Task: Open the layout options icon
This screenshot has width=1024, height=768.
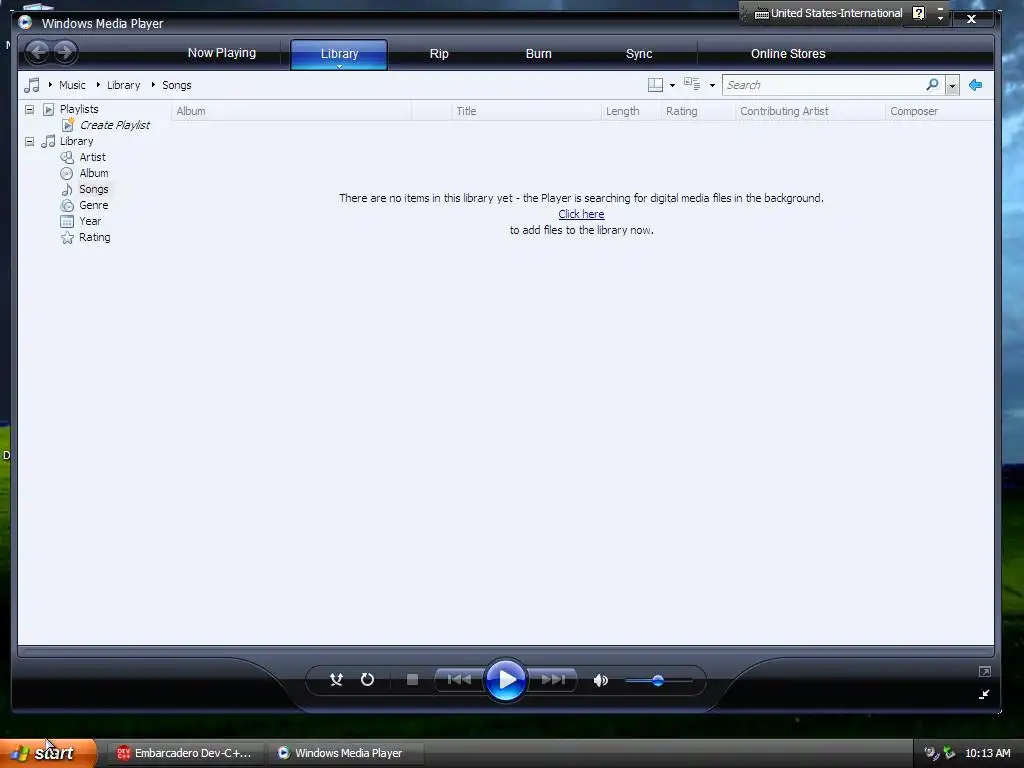Action: tap(655, 85)
